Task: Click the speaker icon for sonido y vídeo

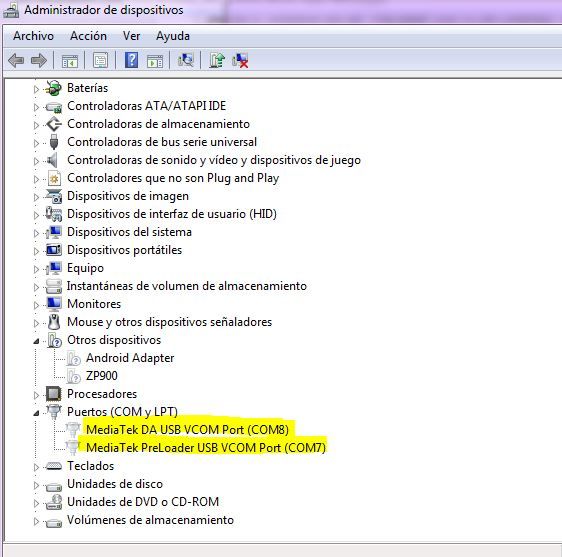Action: pyautogui.click(x=53, y=160)
